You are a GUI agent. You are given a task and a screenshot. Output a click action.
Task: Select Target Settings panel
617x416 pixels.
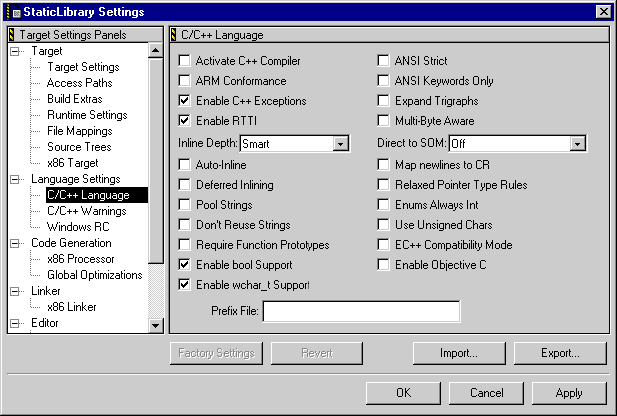83,67
